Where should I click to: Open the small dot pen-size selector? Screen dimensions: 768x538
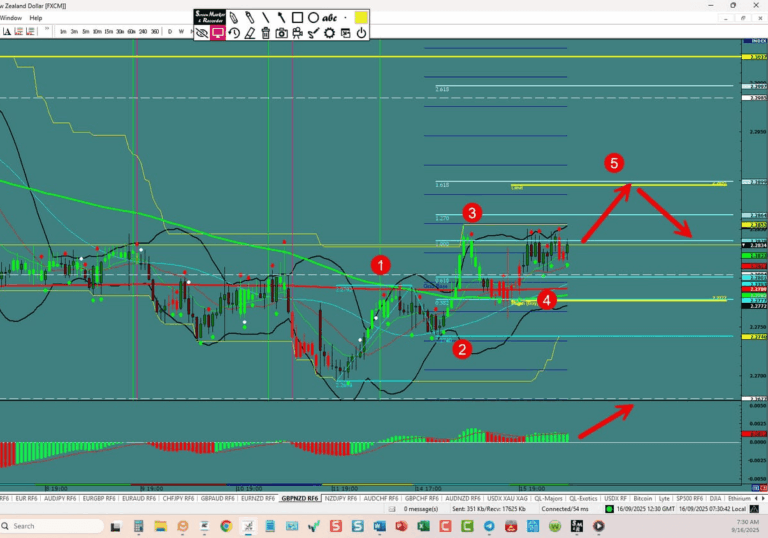pos(345,18)
